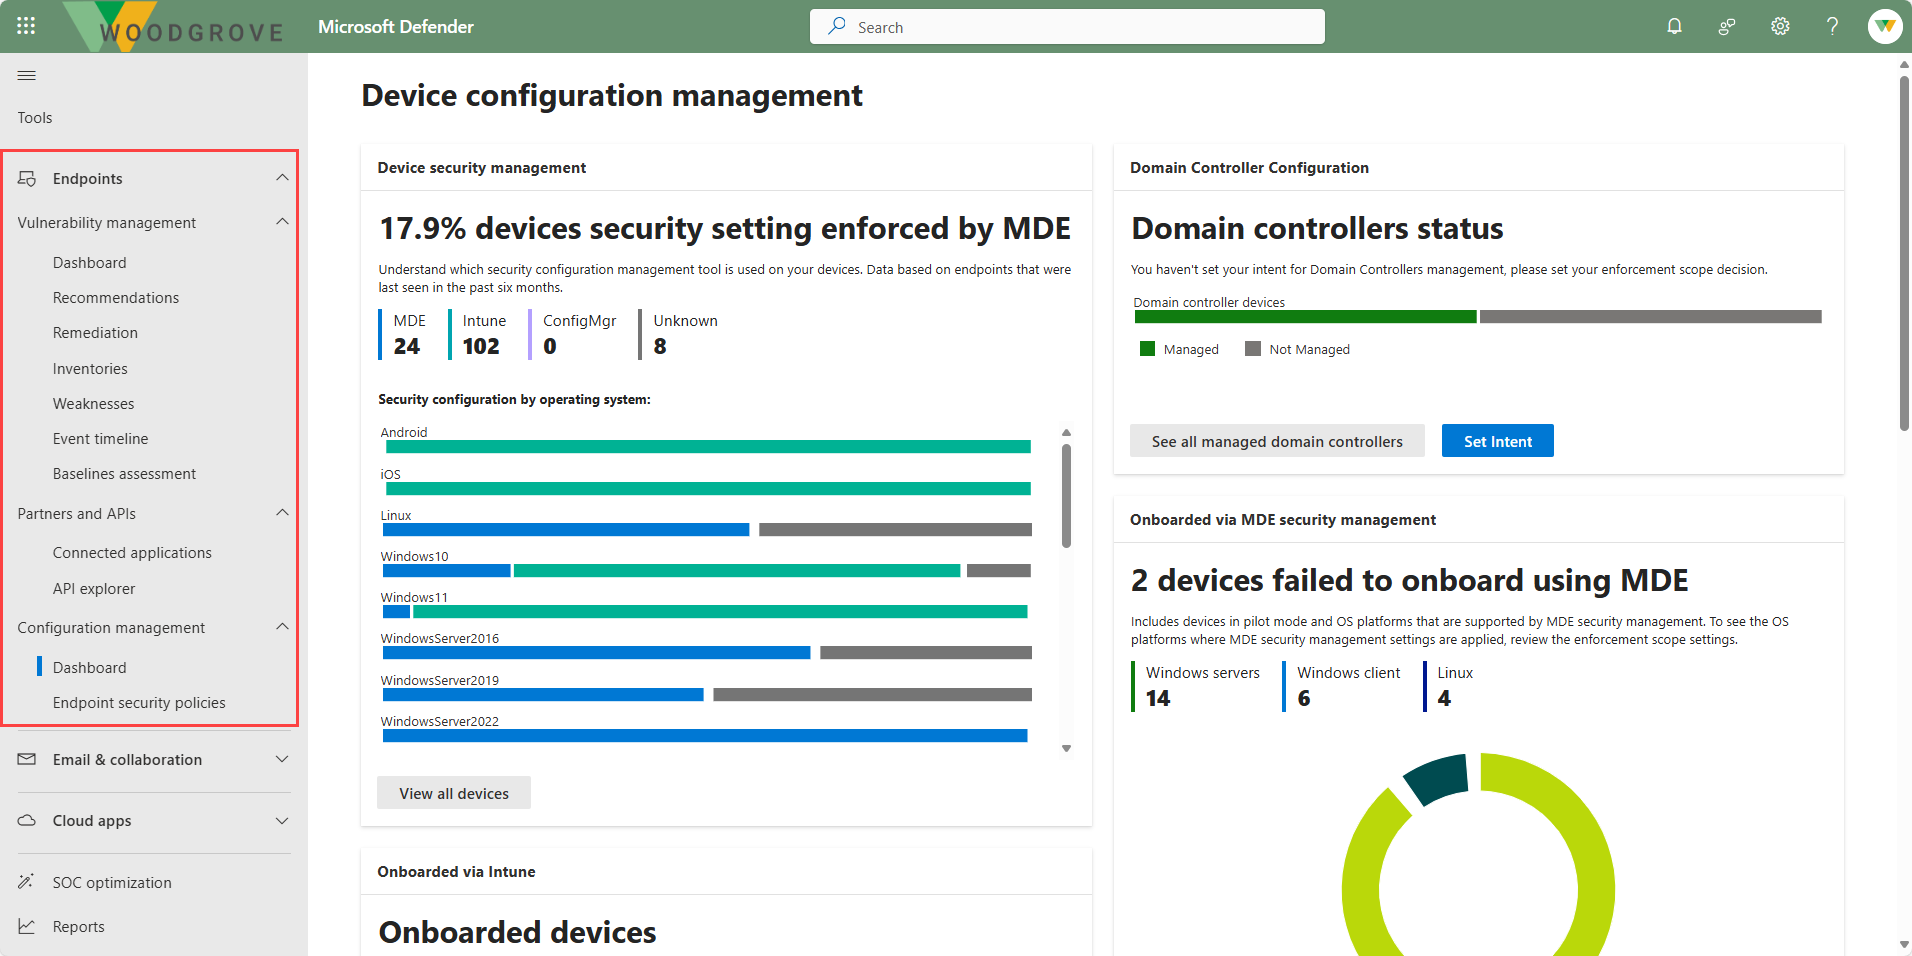Expand the Cloud apps section

click(x=282, y=820)
